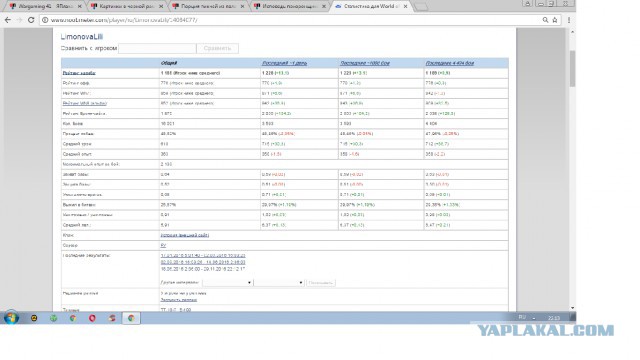640x360 pixels.
Task: Click the Клан row label
Action: pos(68,235)
